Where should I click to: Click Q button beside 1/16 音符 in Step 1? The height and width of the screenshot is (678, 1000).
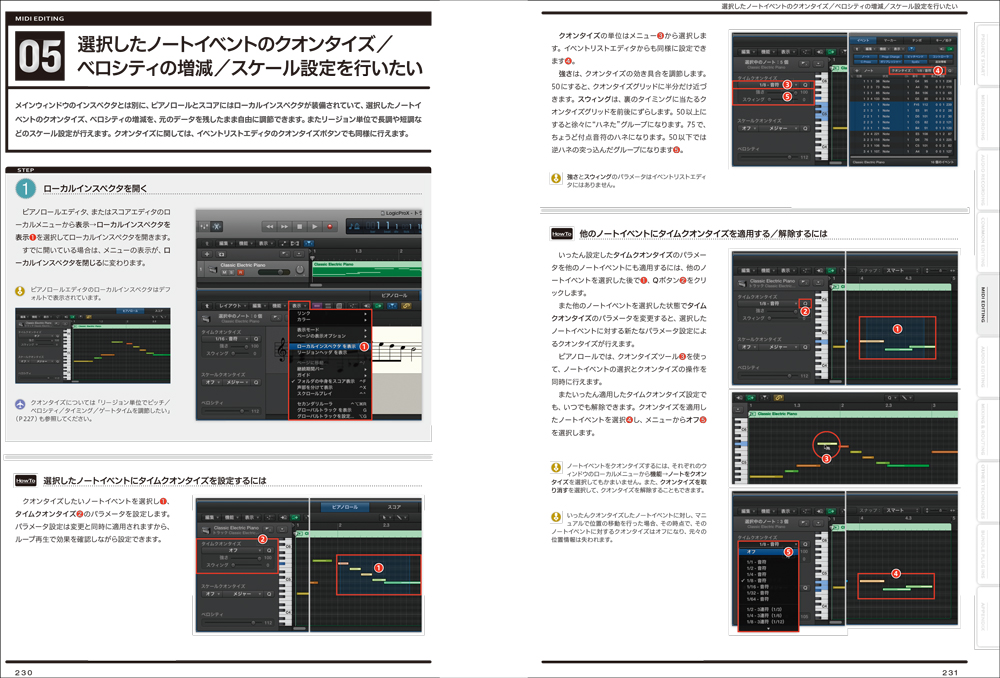point(256,339)
